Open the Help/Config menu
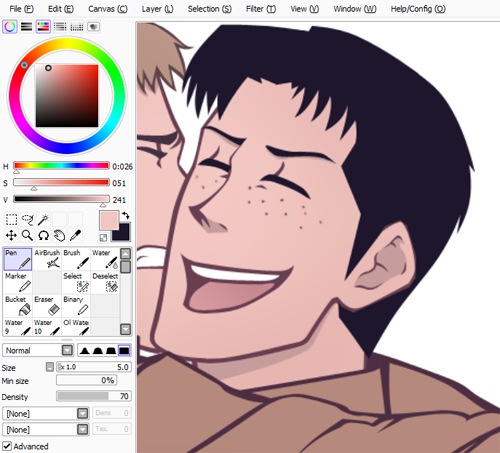This screenshot has height=453, width=500. [418, 9]
